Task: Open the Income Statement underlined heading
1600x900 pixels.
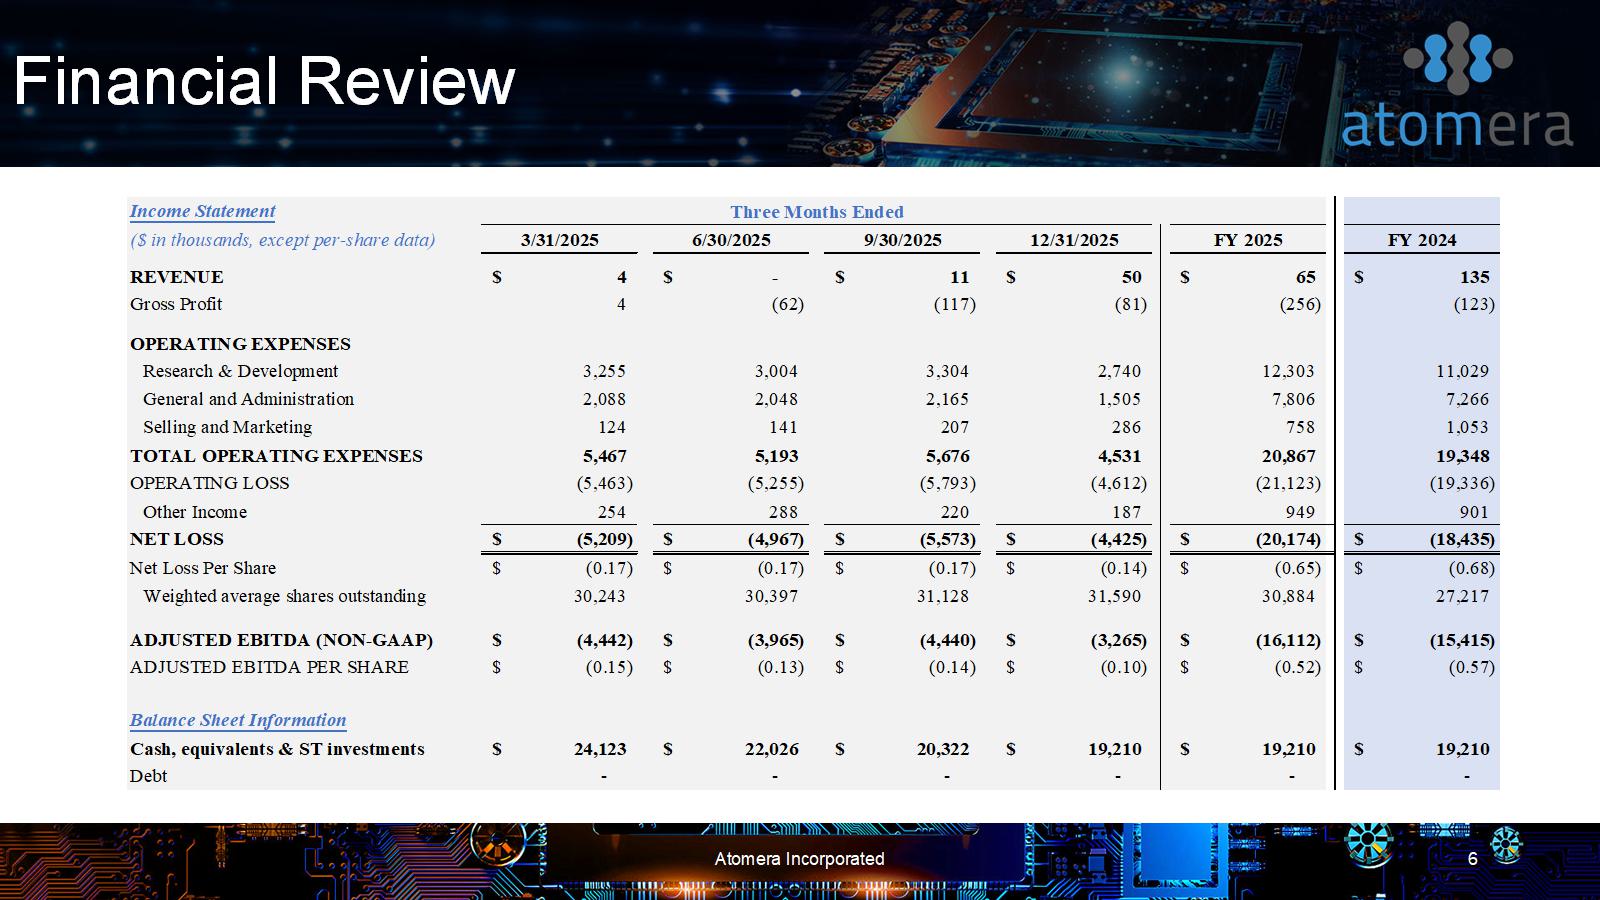Action: coord(202,211)
